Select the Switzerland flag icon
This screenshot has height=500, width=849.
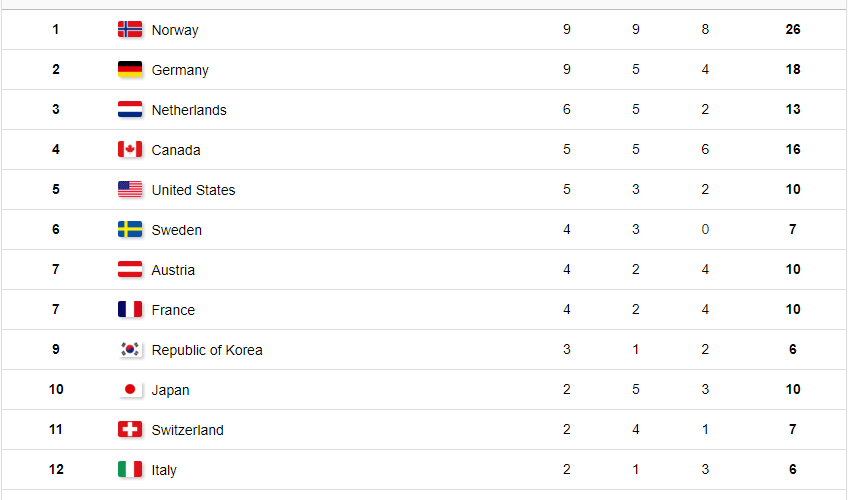click(130, 430)
